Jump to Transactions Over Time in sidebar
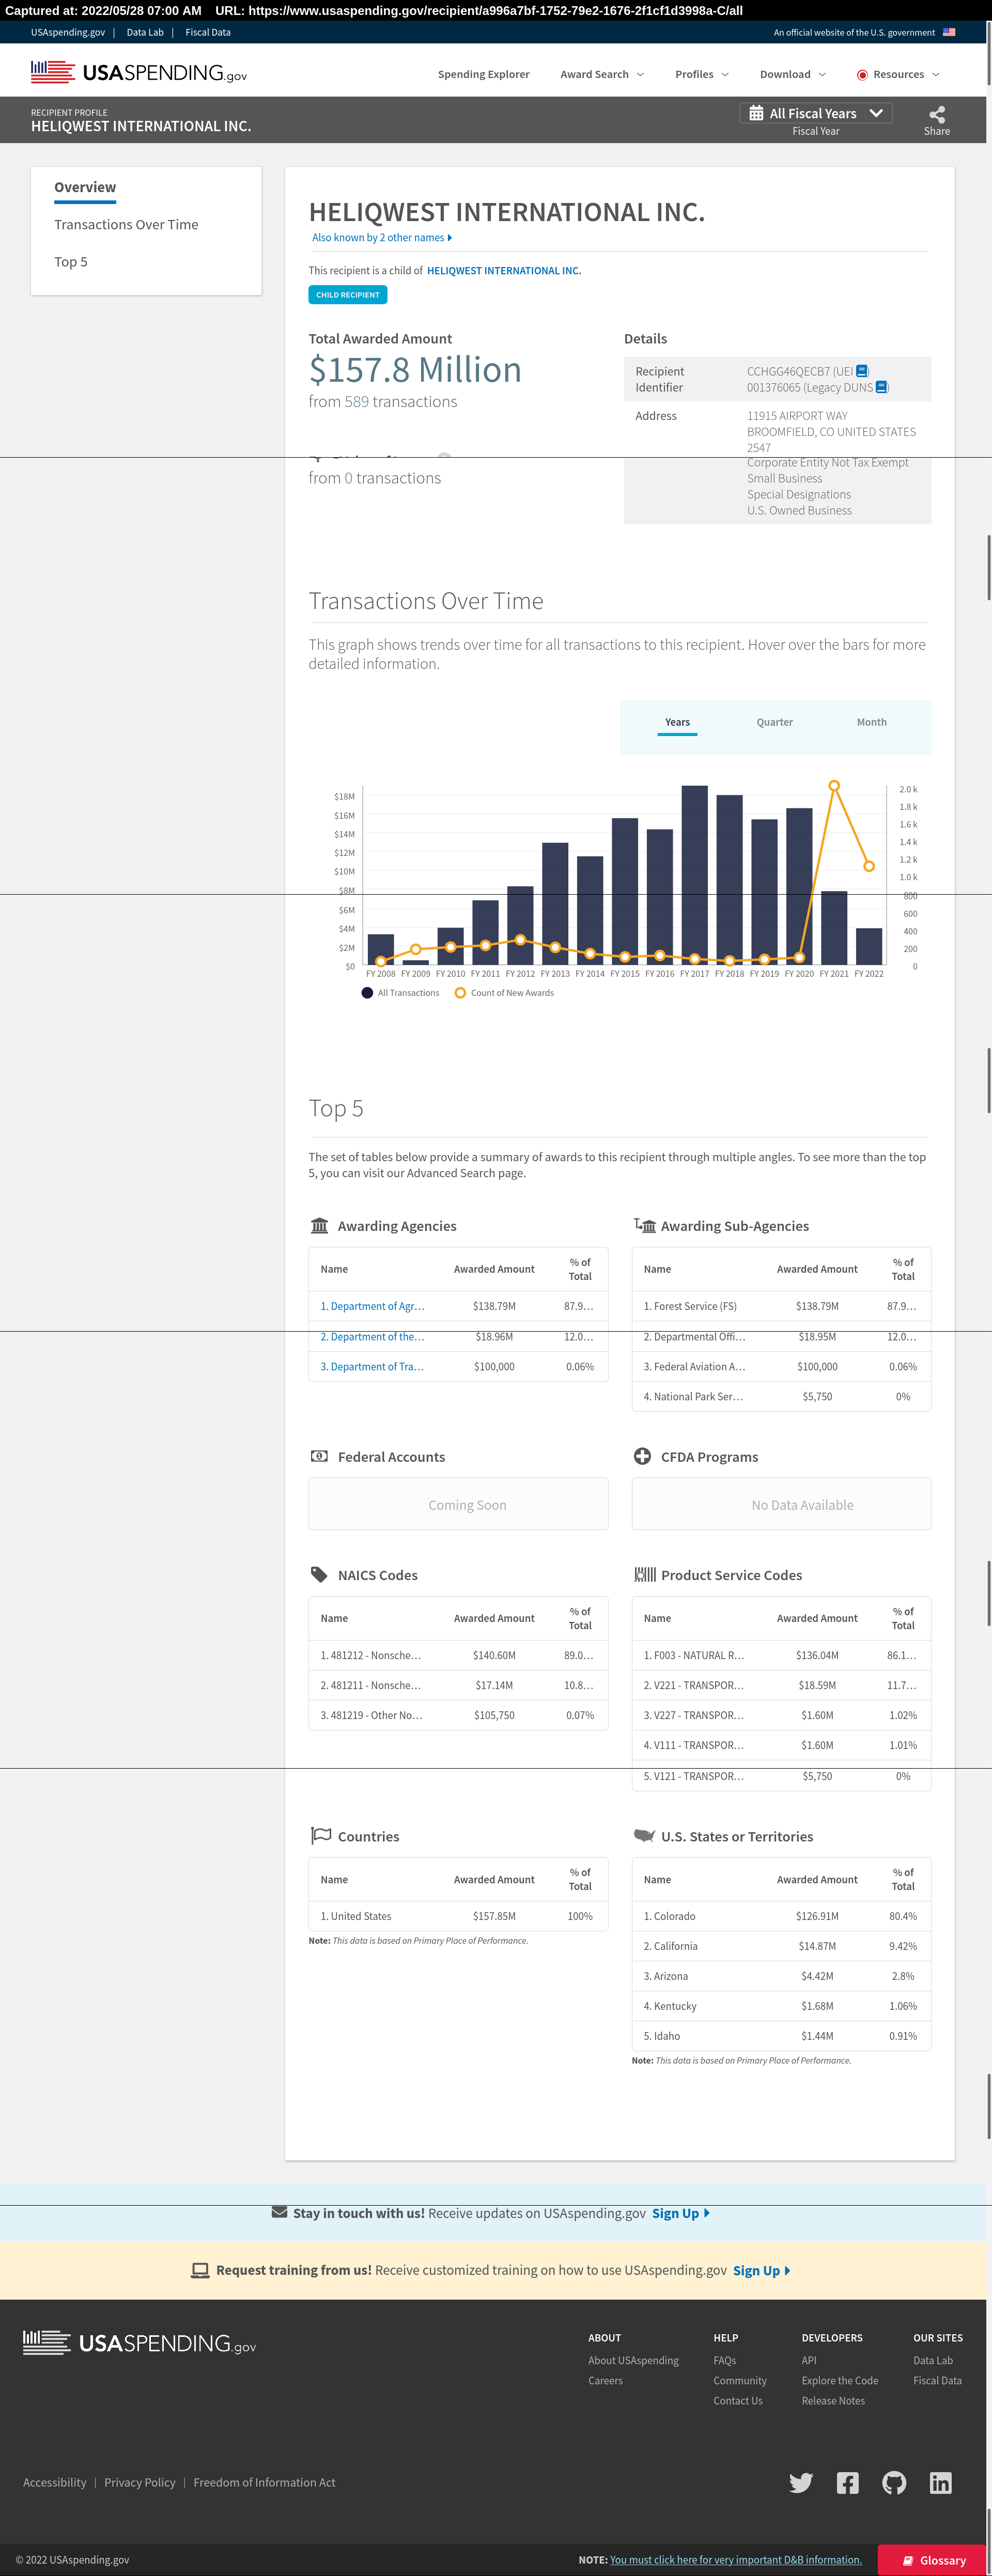 click(x=126, y=224)
